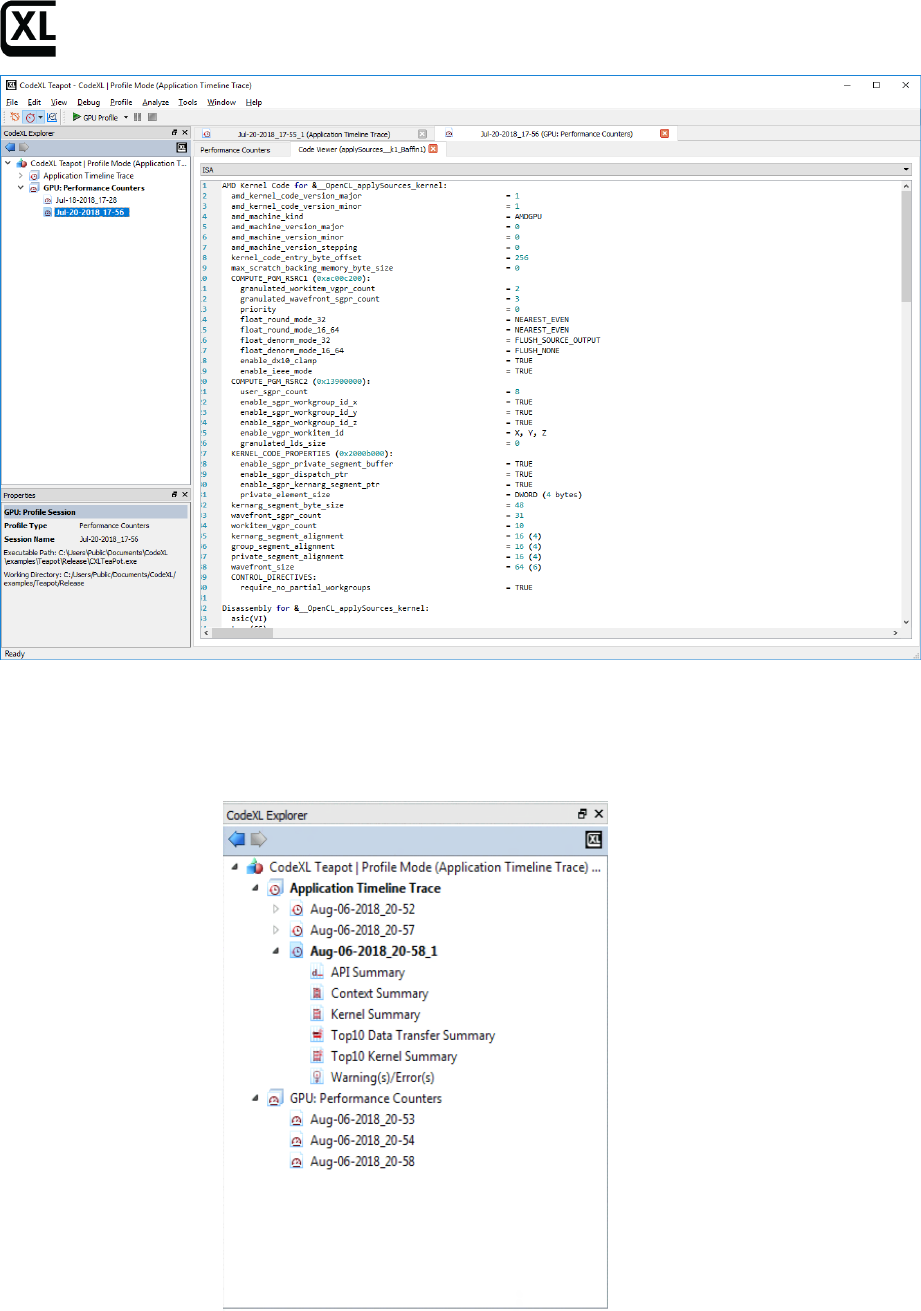
Task: Click the XL home icon in enlarged Explorer
Action: (593, 840)
